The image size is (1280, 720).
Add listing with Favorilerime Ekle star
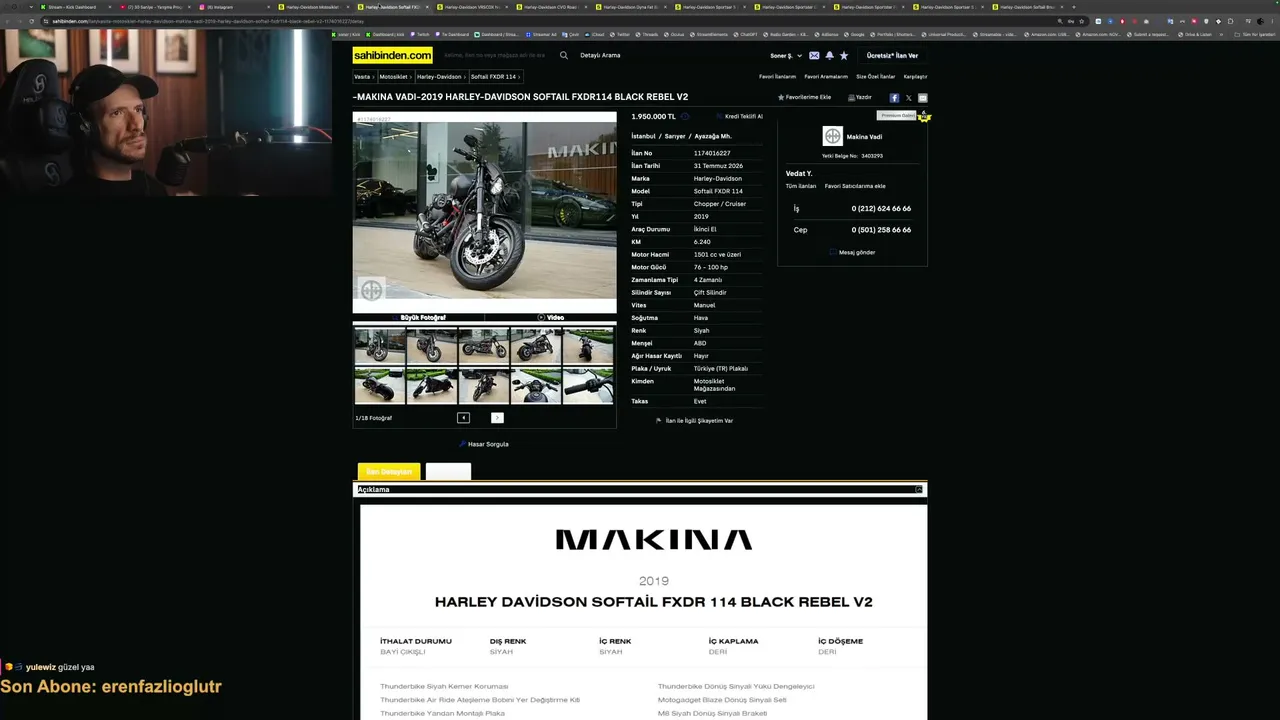(x=804, y=98)
